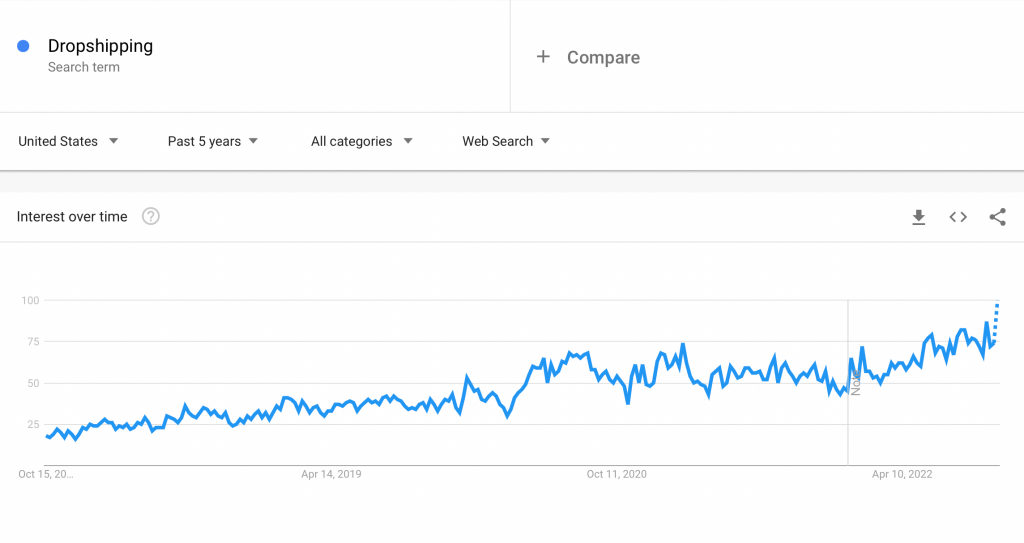This screenshot has height=543, width=1024.
Task: Open the United States region dropdown
Action: pos(68,141)
